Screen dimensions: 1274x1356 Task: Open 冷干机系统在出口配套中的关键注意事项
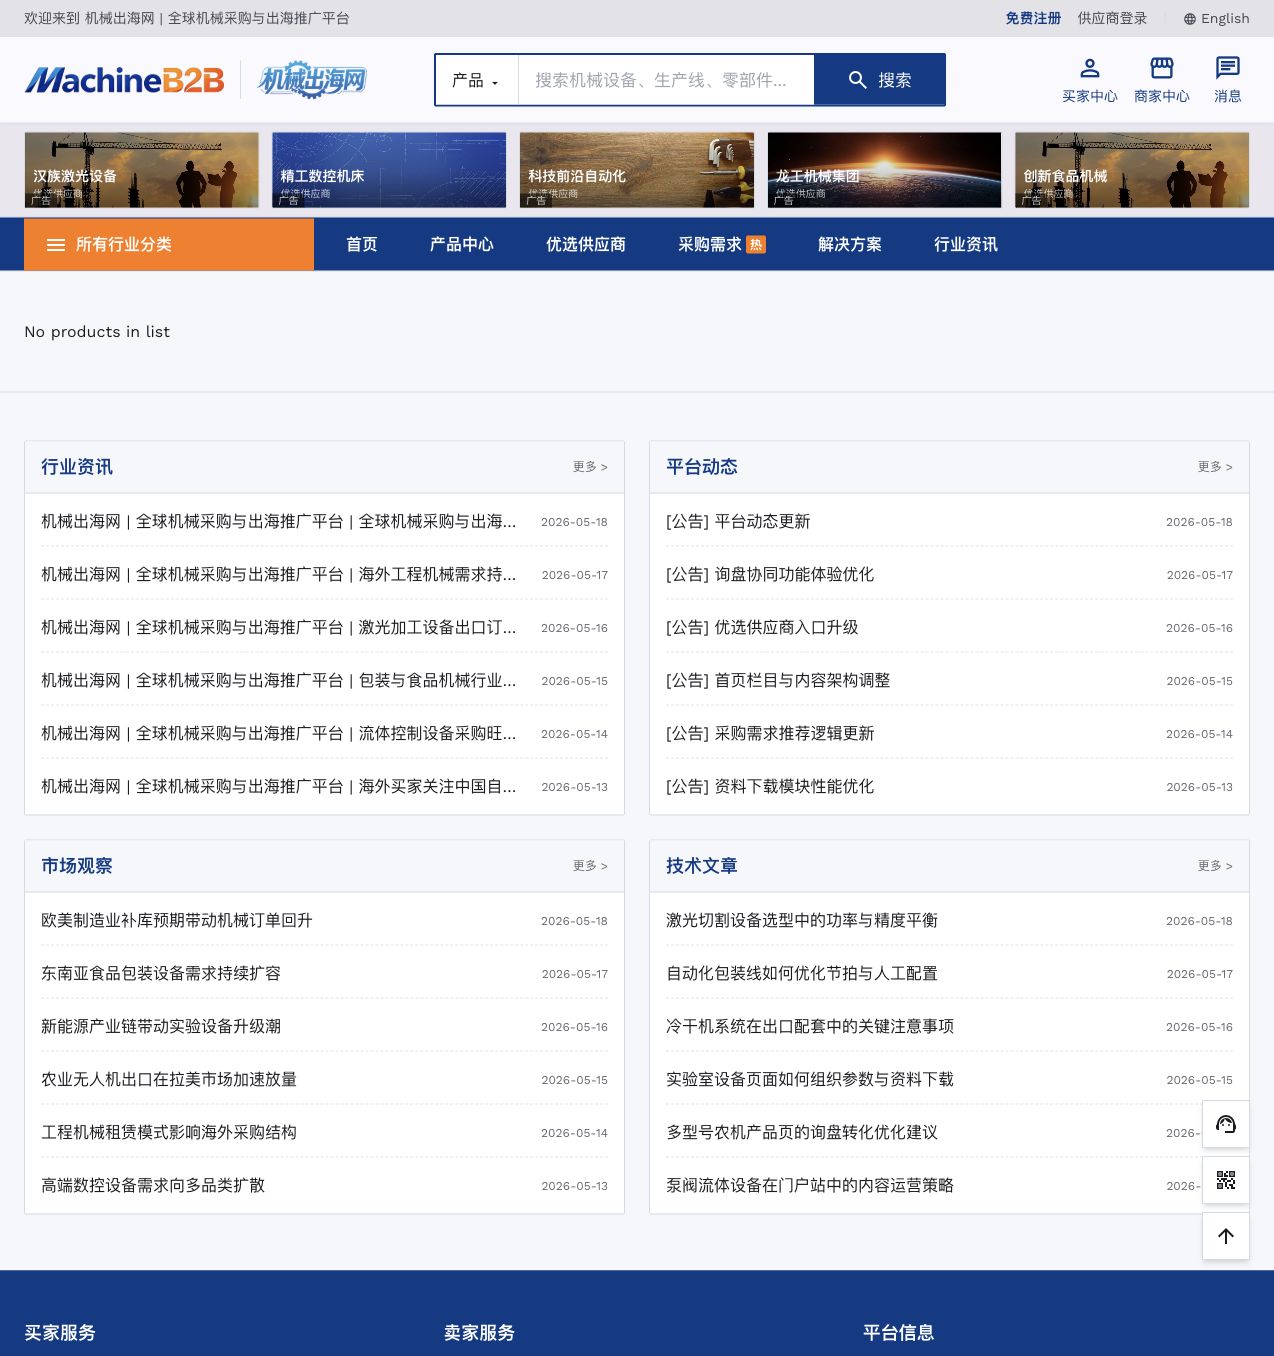point(810,1027)
